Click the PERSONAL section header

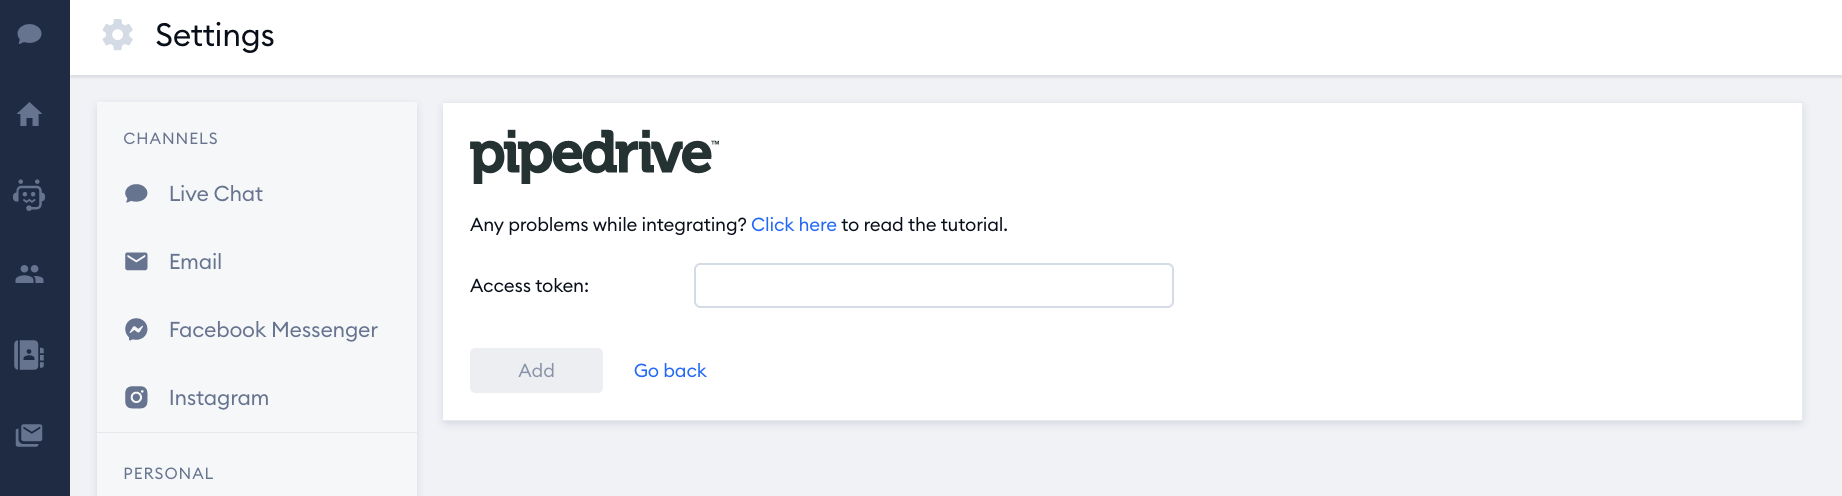click(169, 474)
